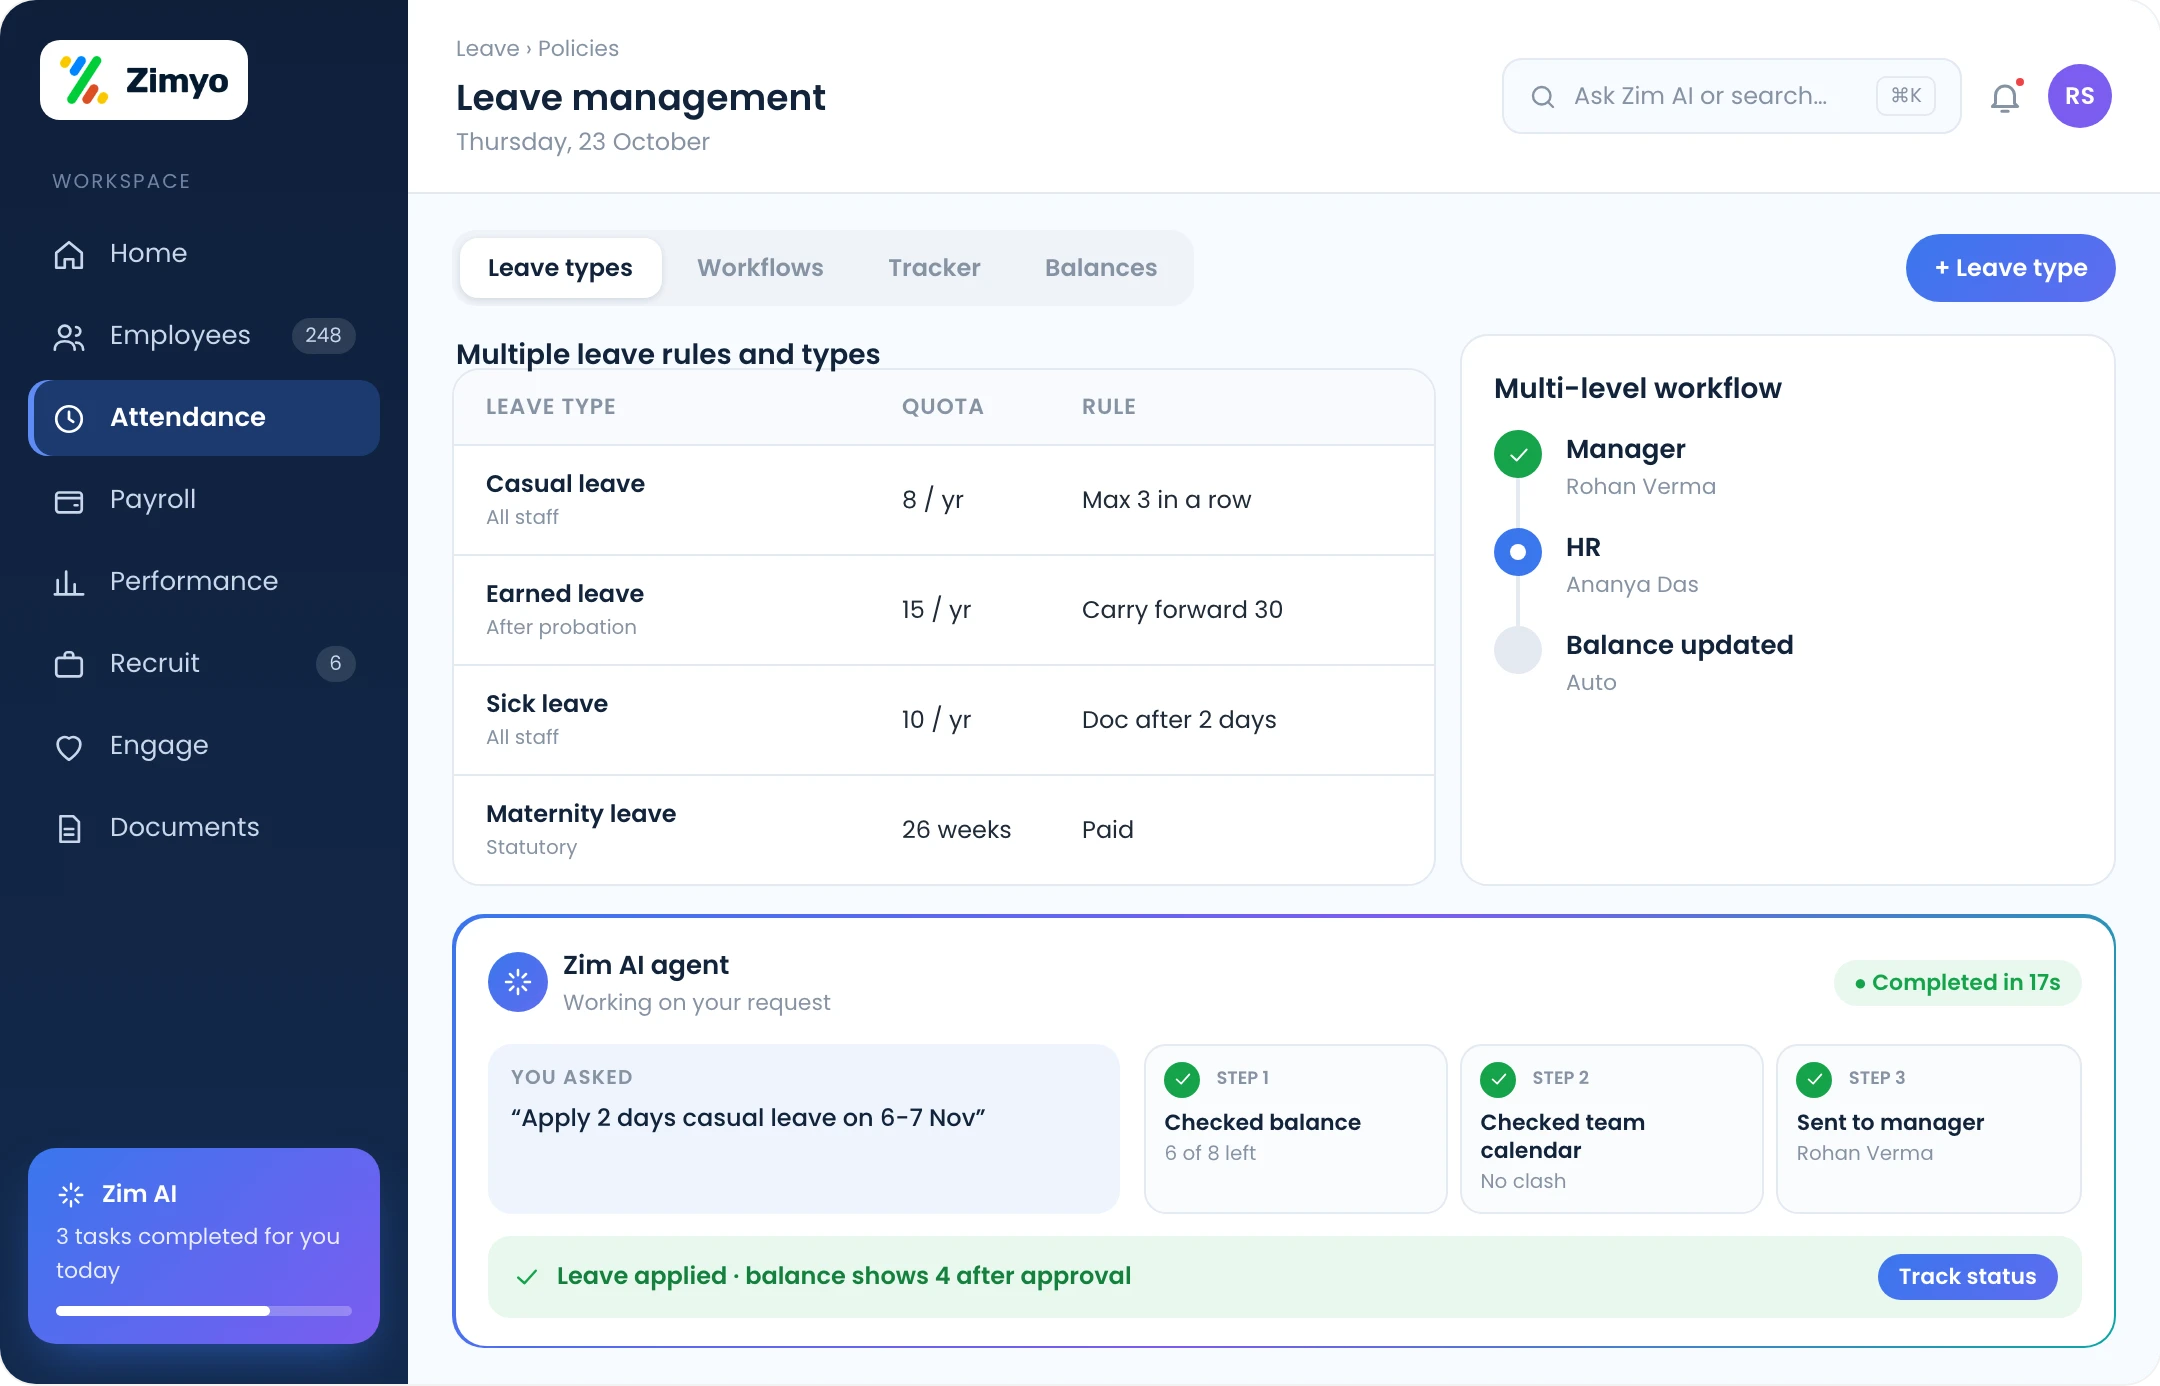The image size is (2160, 1386).
Task: Click the Zim AI agent sparkle icon
Action: 518,982
